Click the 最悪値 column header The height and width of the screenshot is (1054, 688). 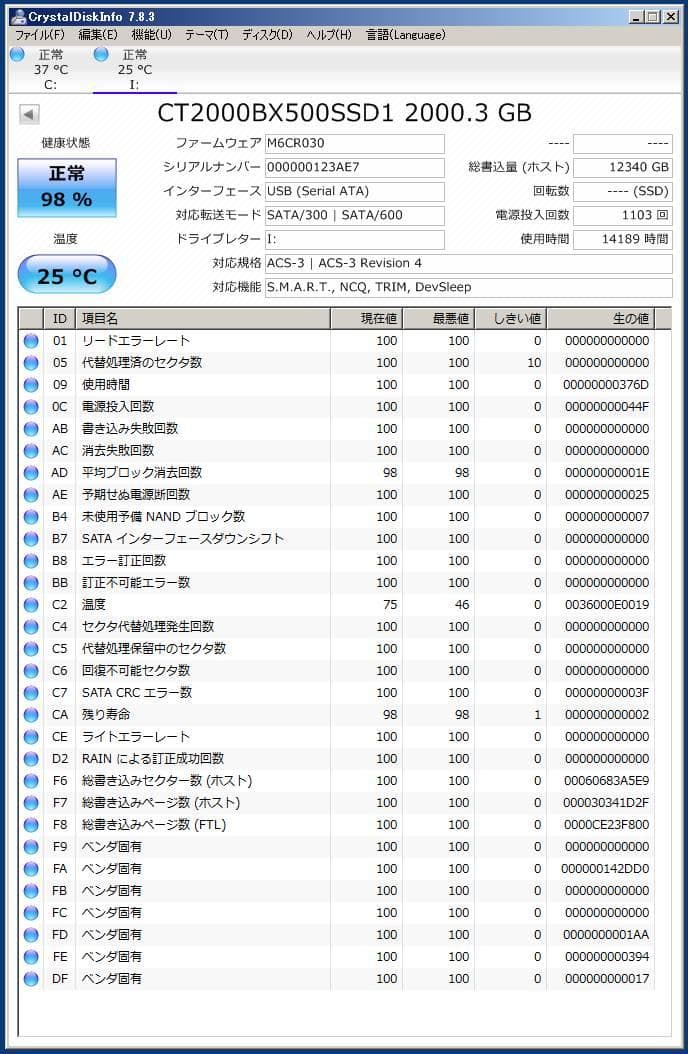click(x=438, y=319)
